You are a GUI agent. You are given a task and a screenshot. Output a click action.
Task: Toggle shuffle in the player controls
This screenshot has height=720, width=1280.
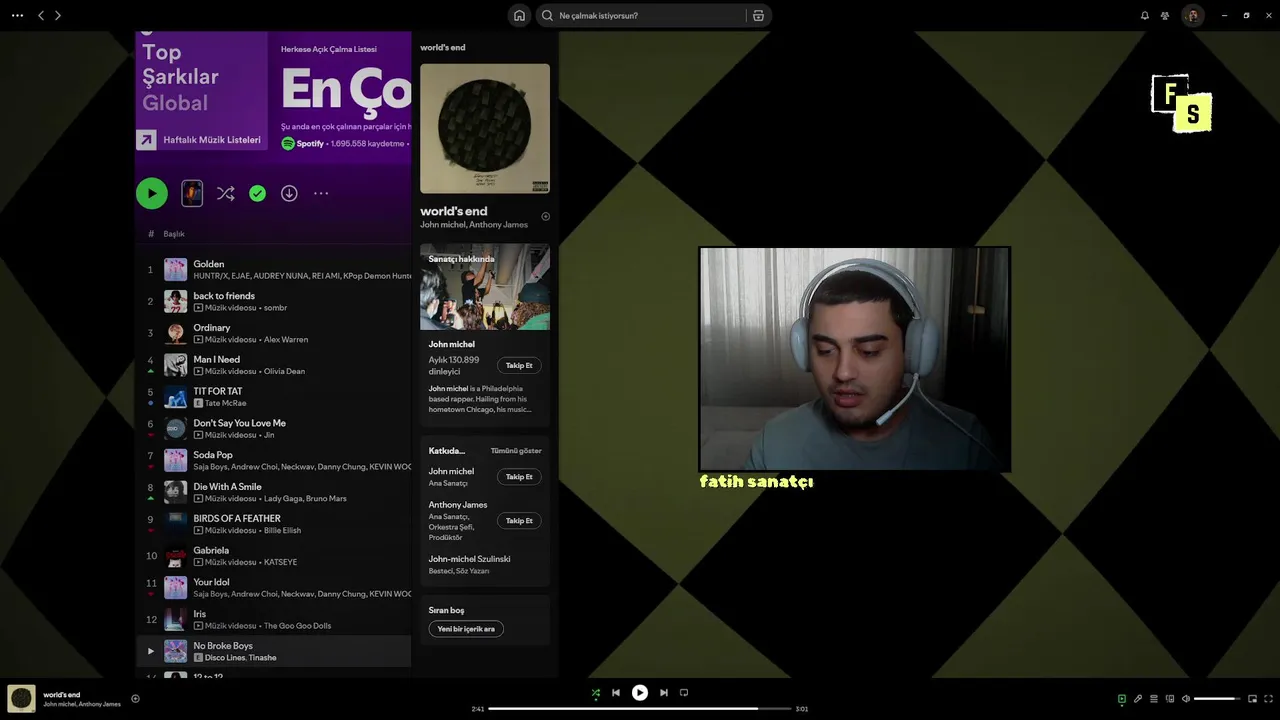(596, 692)
